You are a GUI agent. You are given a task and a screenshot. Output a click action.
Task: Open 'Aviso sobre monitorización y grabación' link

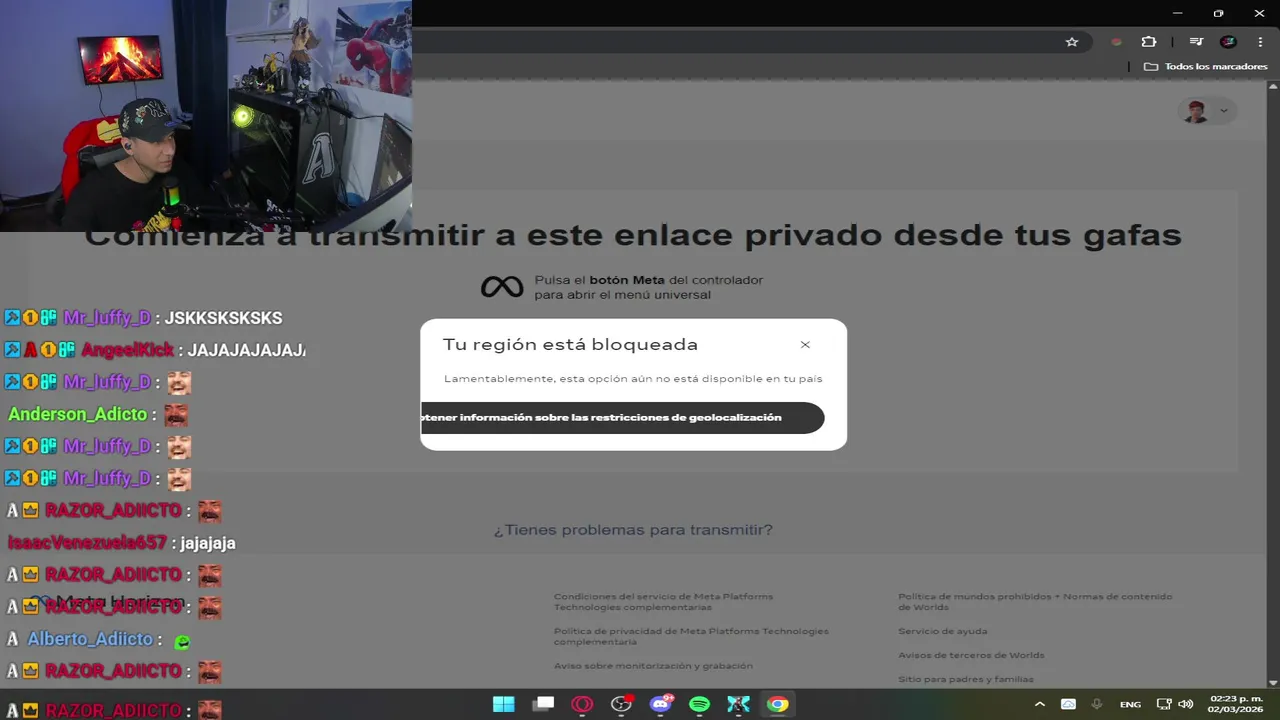click(x=653, y=666)
